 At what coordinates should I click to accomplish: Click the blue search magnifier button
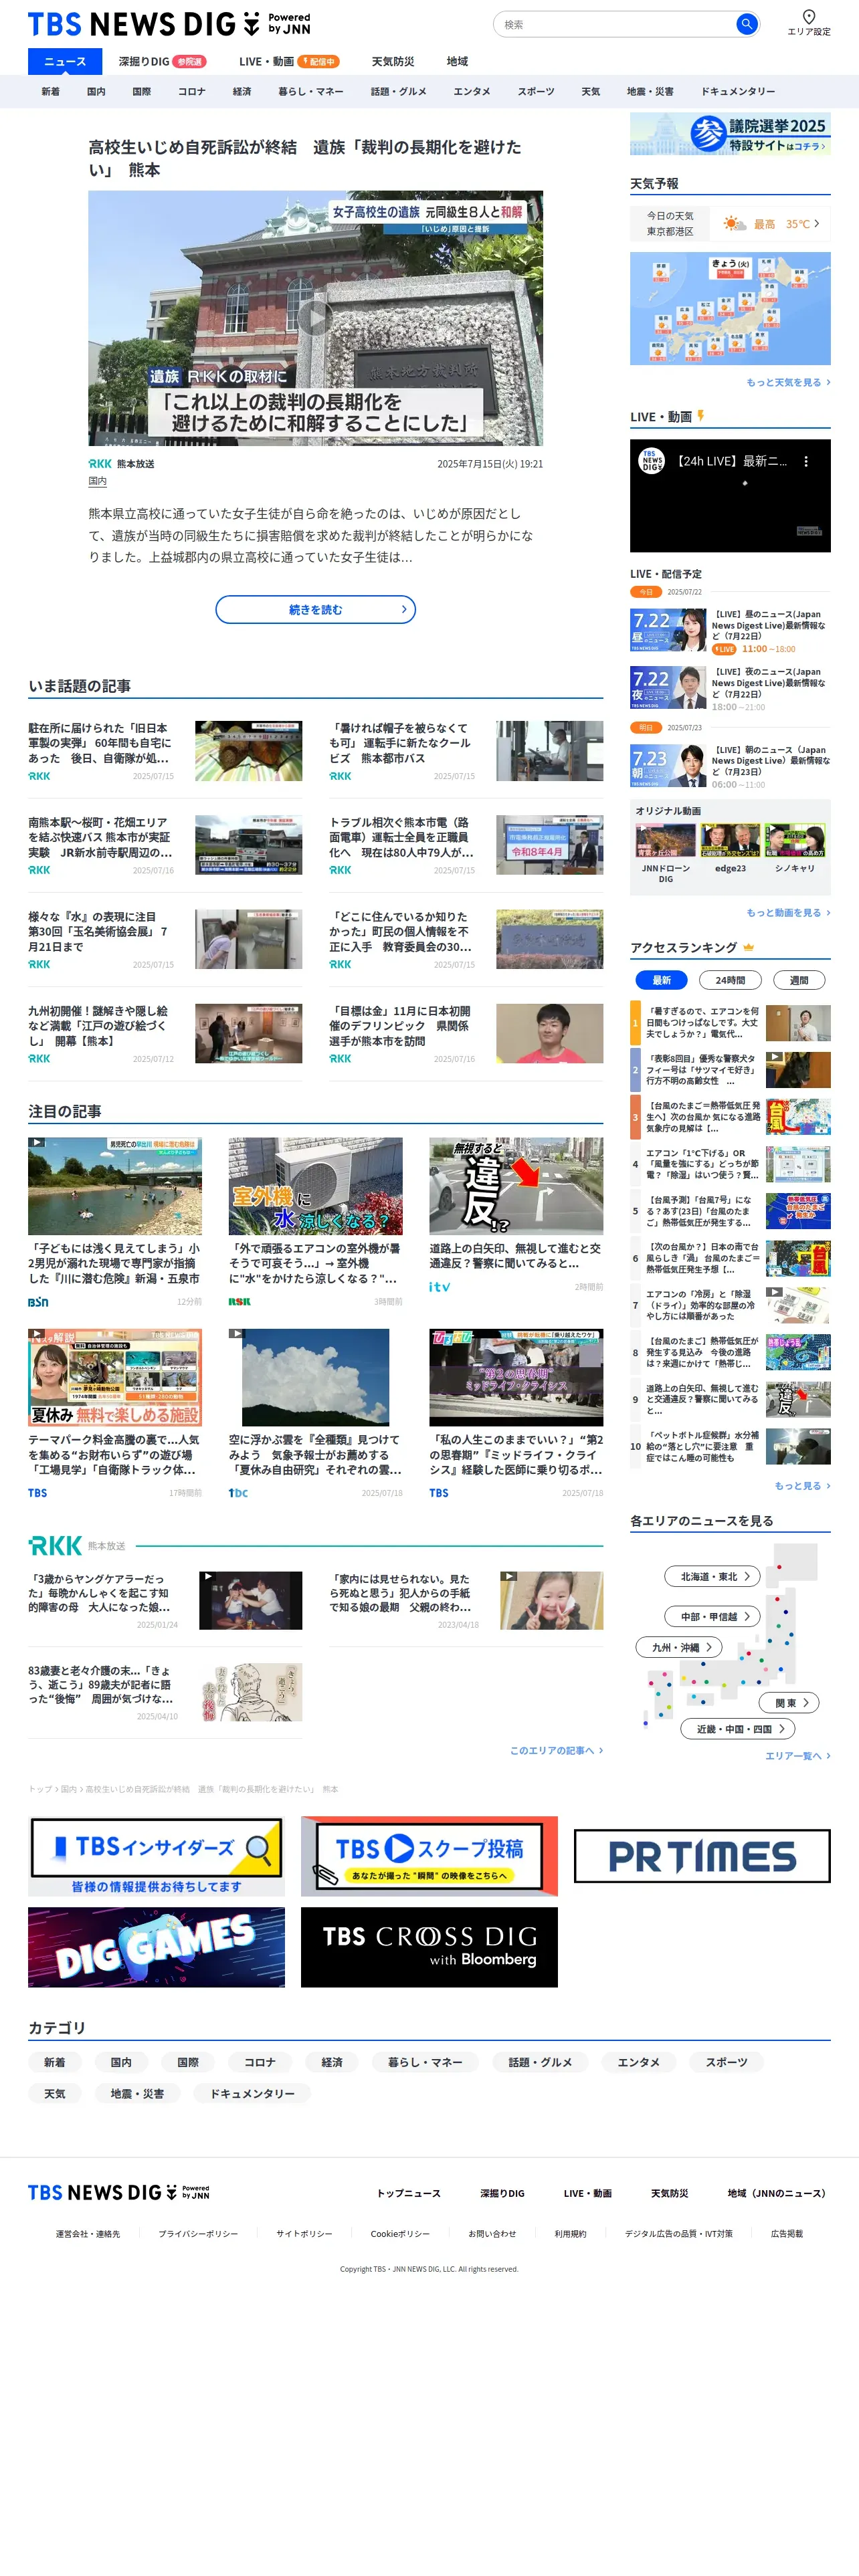click(x=746, y=24)
